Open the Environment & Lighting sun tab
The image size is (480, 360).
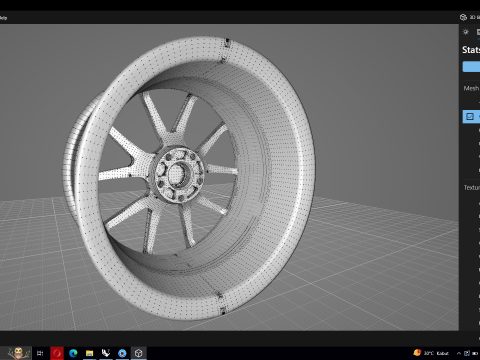466,32
